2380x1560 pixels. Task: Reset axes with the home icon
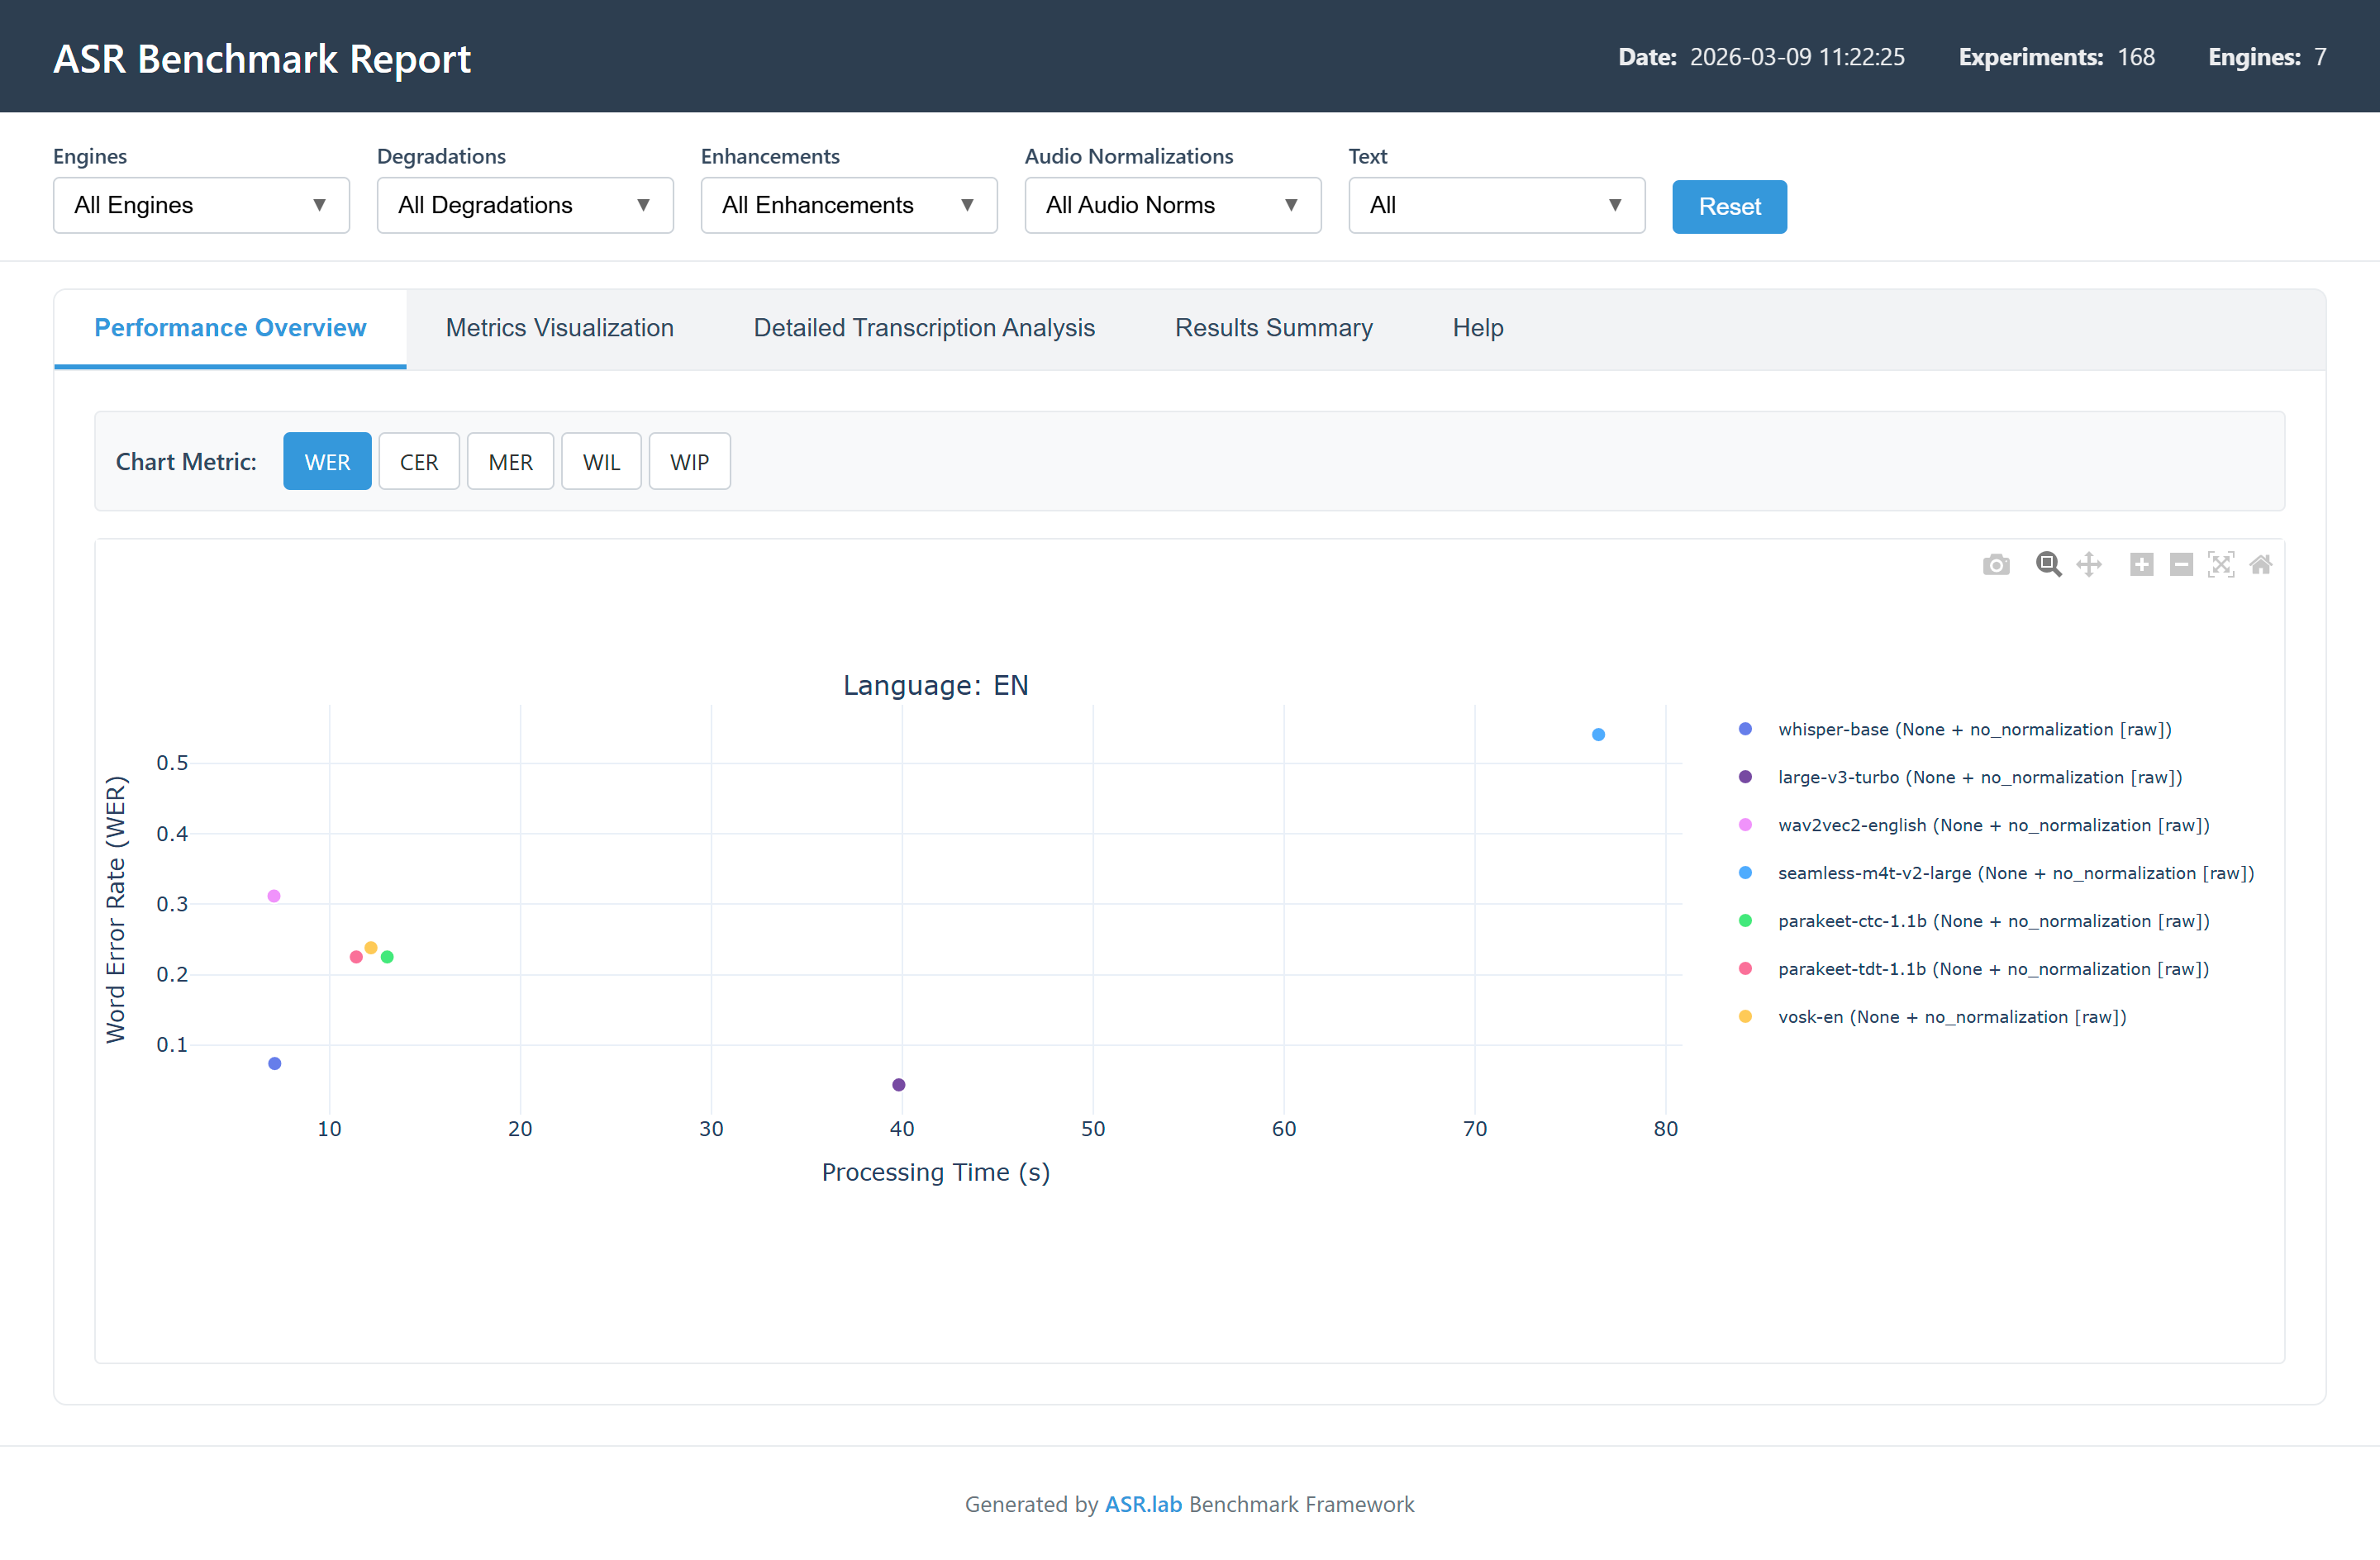click(2261, 565)
